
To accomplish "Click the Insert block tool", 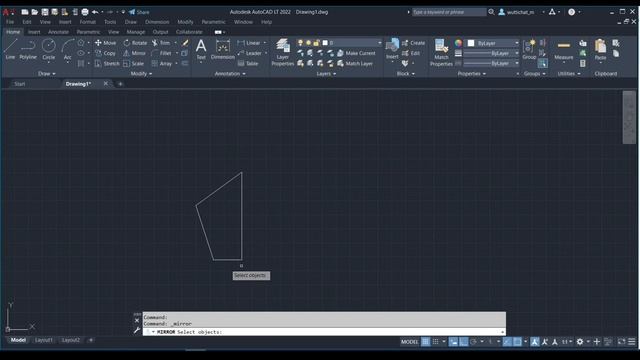I will pyautogui.click(x=392, y=49).
